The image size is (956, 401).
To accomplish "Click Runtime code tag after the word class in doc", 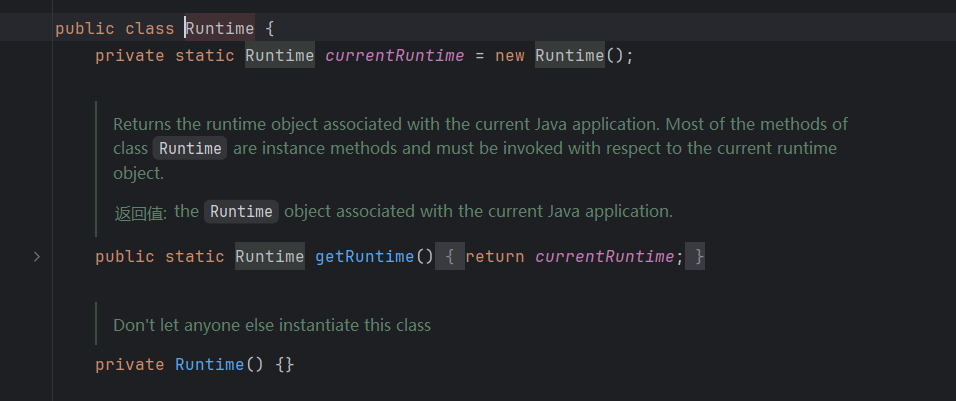I will 190,149.
